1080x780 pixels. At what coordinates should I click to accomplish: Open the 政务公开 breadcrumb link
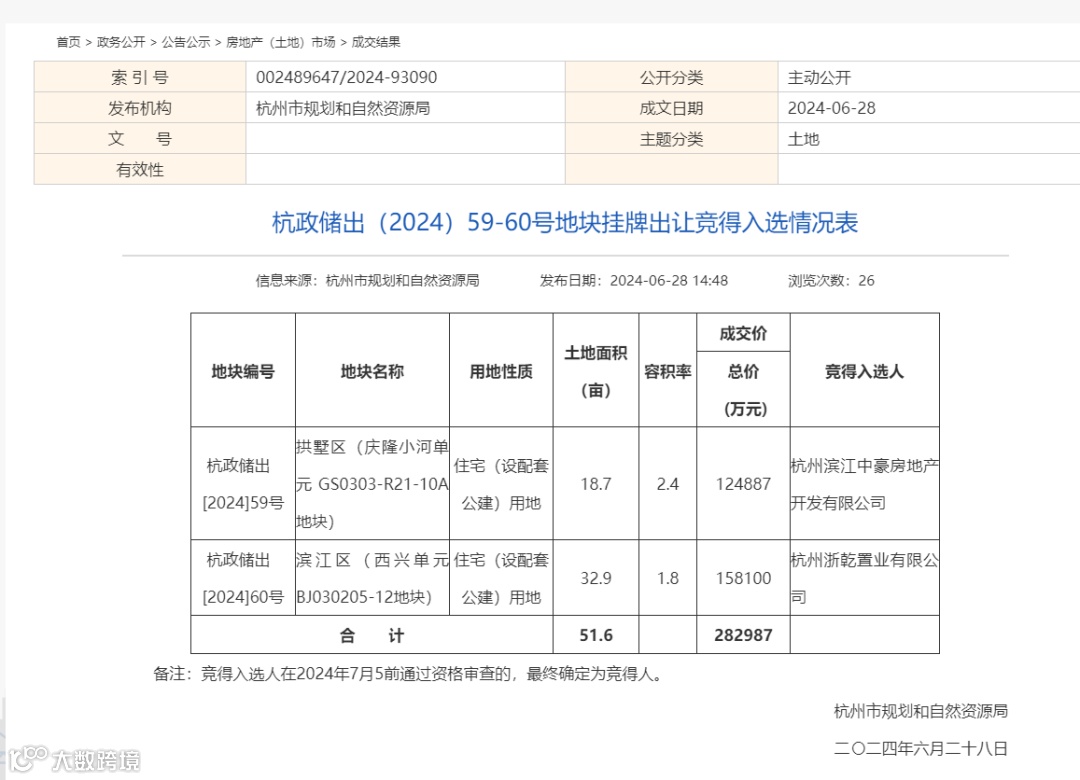(121, 42)
